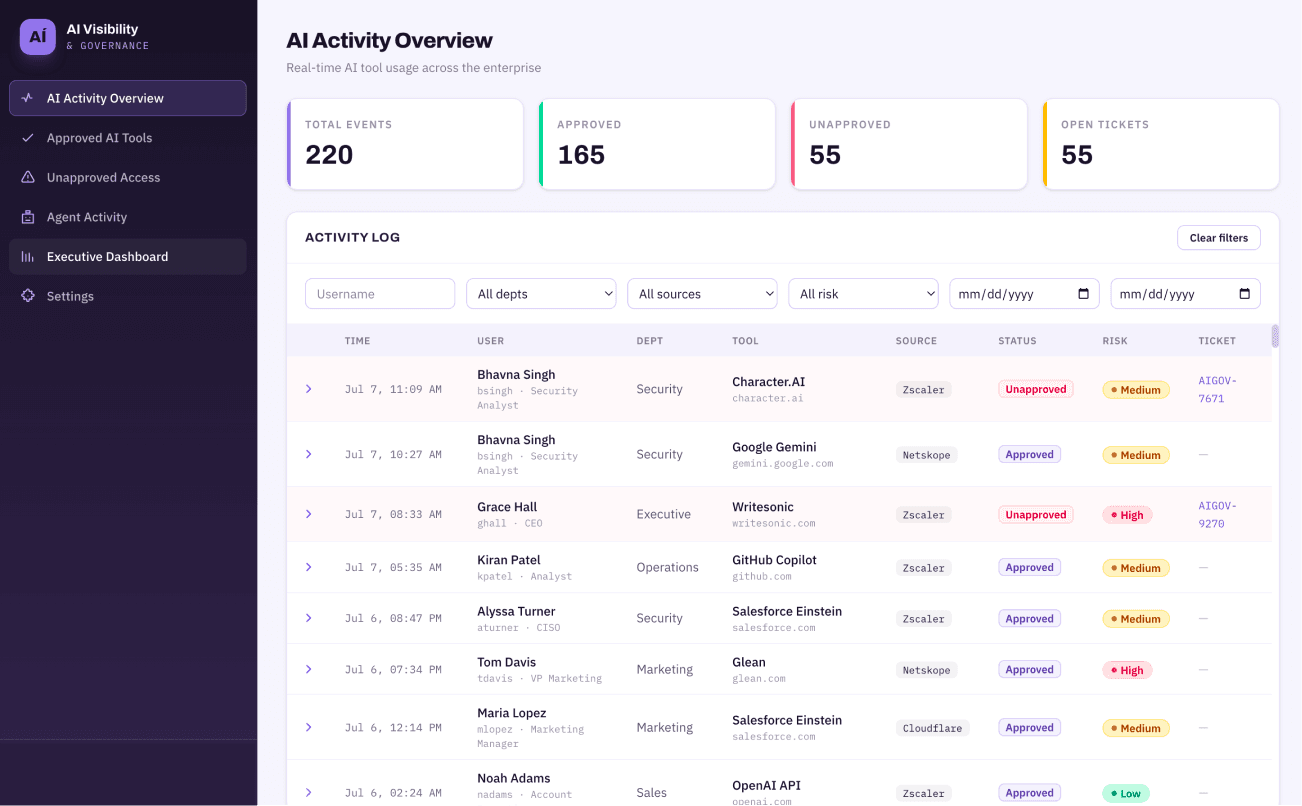Image resolution: width=1302 pixels, height=806 pixels.
Task: Expand the Character.AI row for Bhavna Singh
Action: [309, 389]
